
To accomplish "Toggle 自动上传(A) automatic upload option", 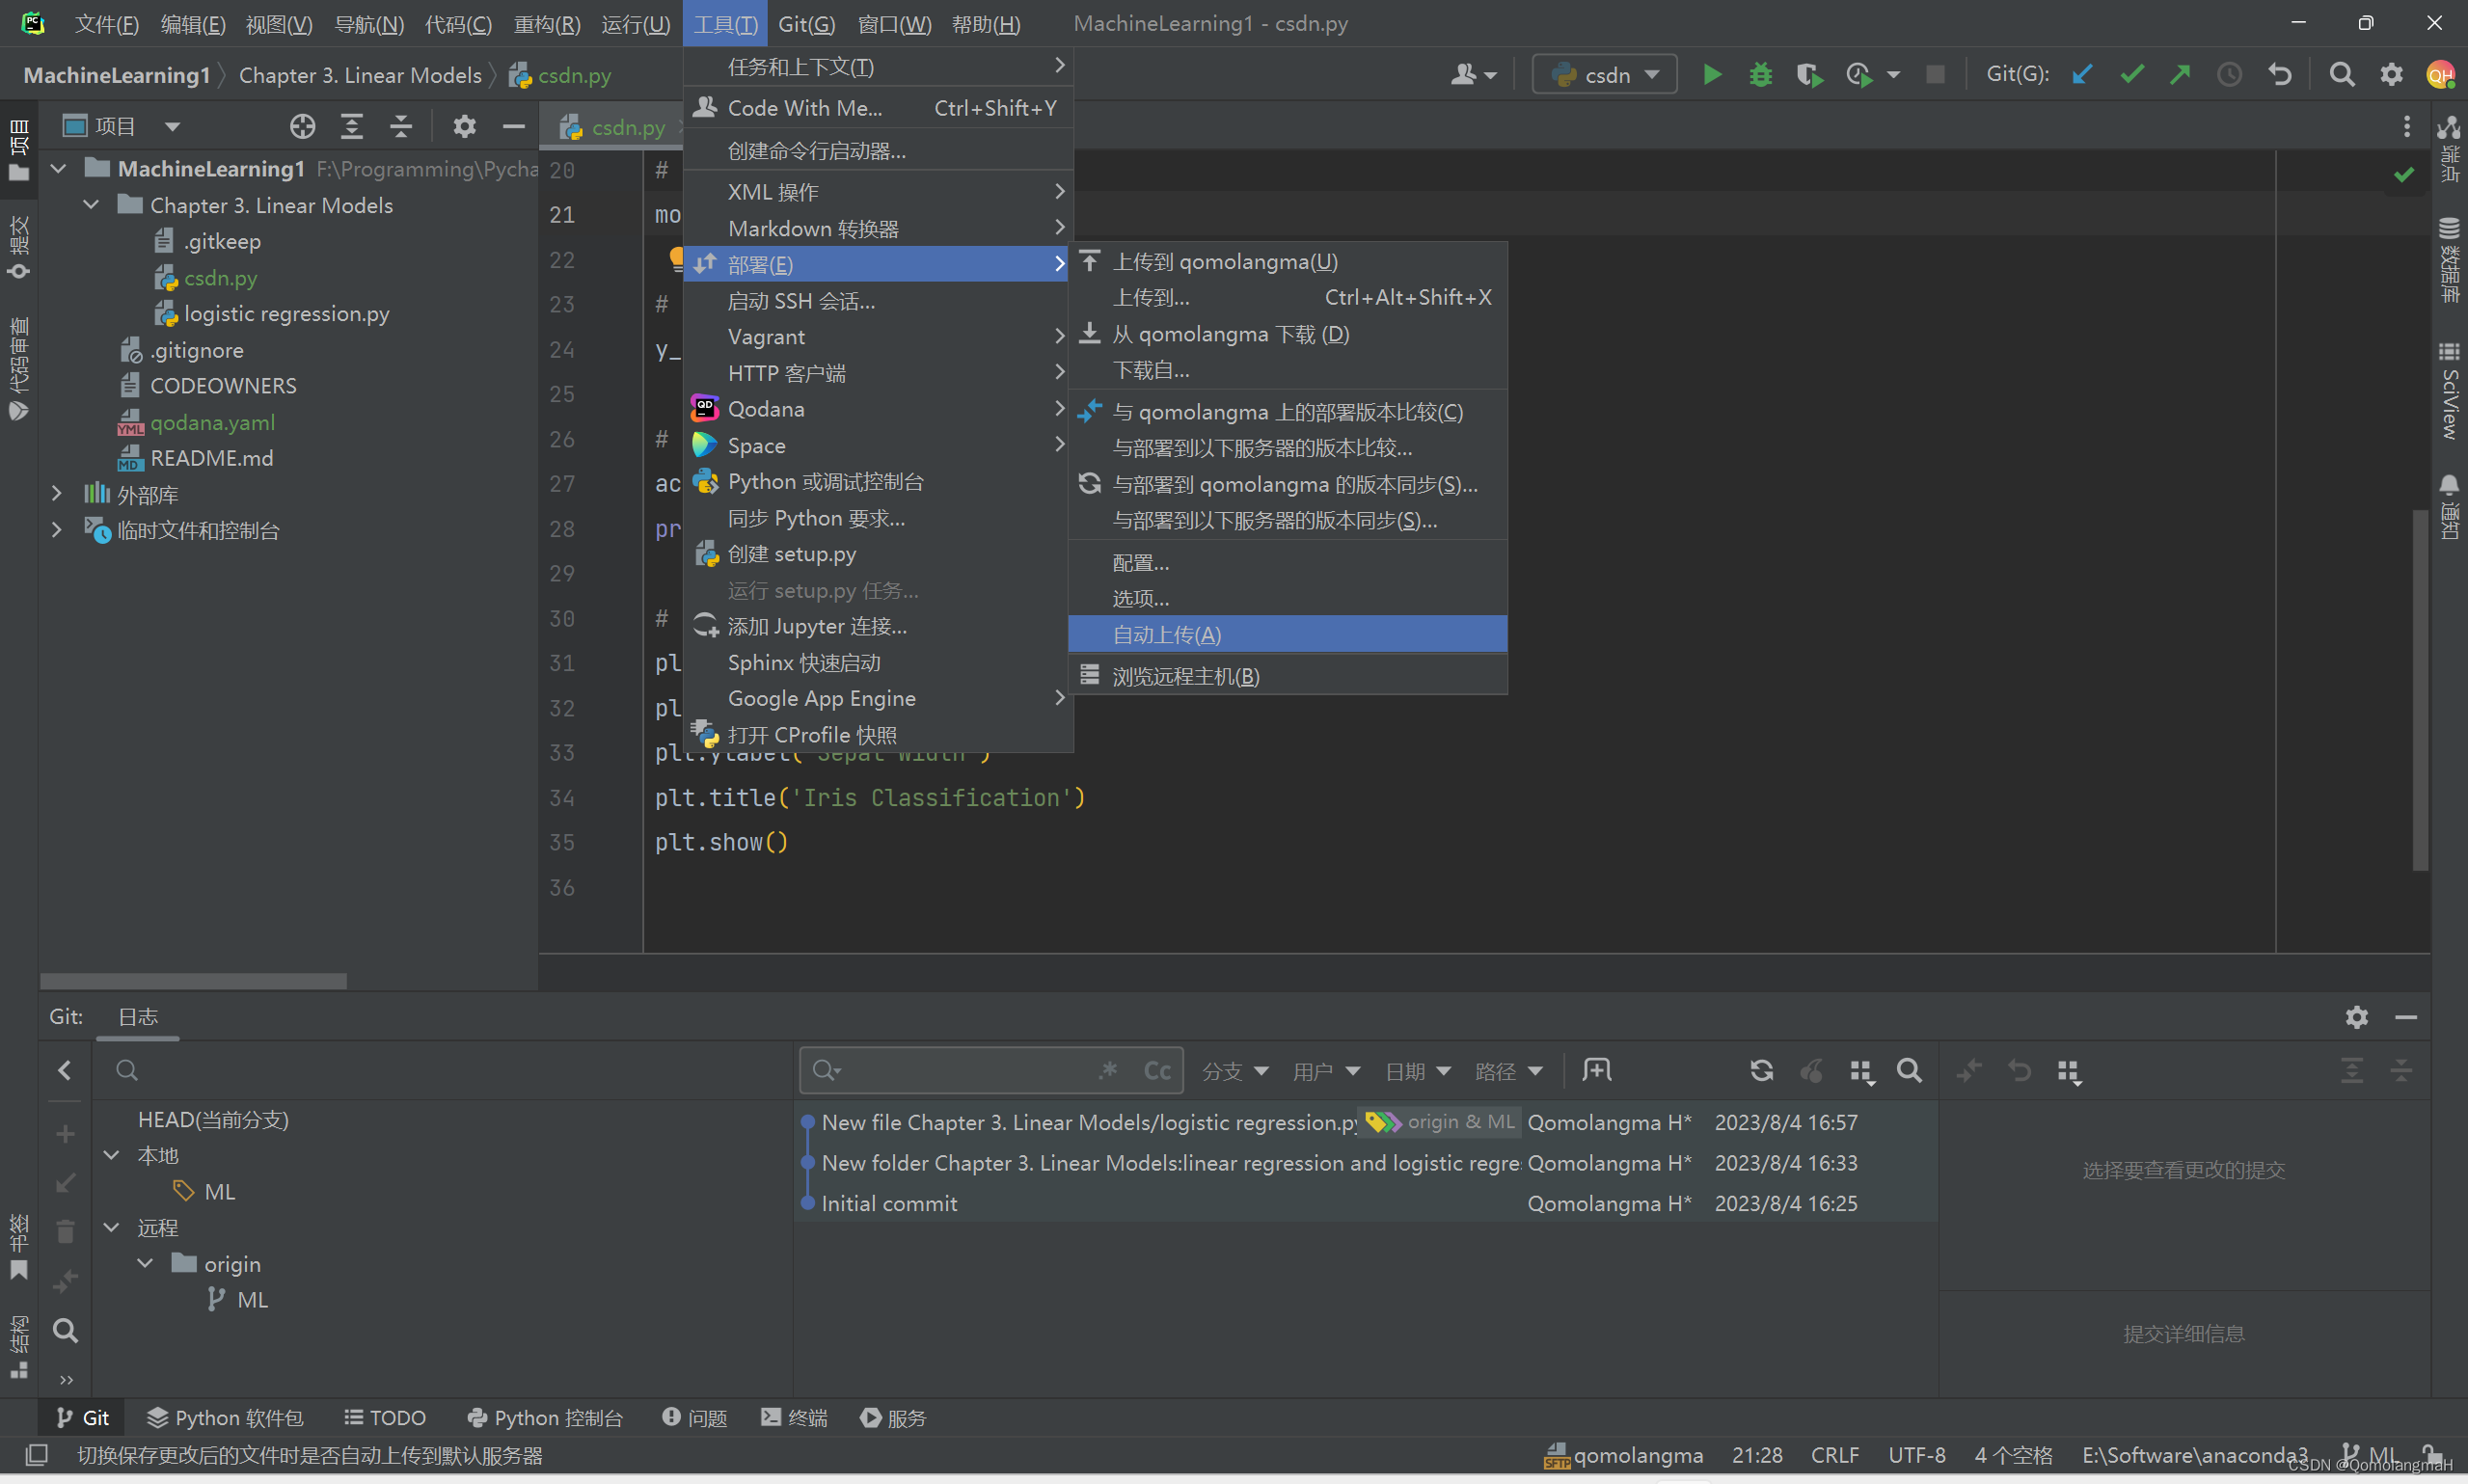I will click(x=1287, y=635).
